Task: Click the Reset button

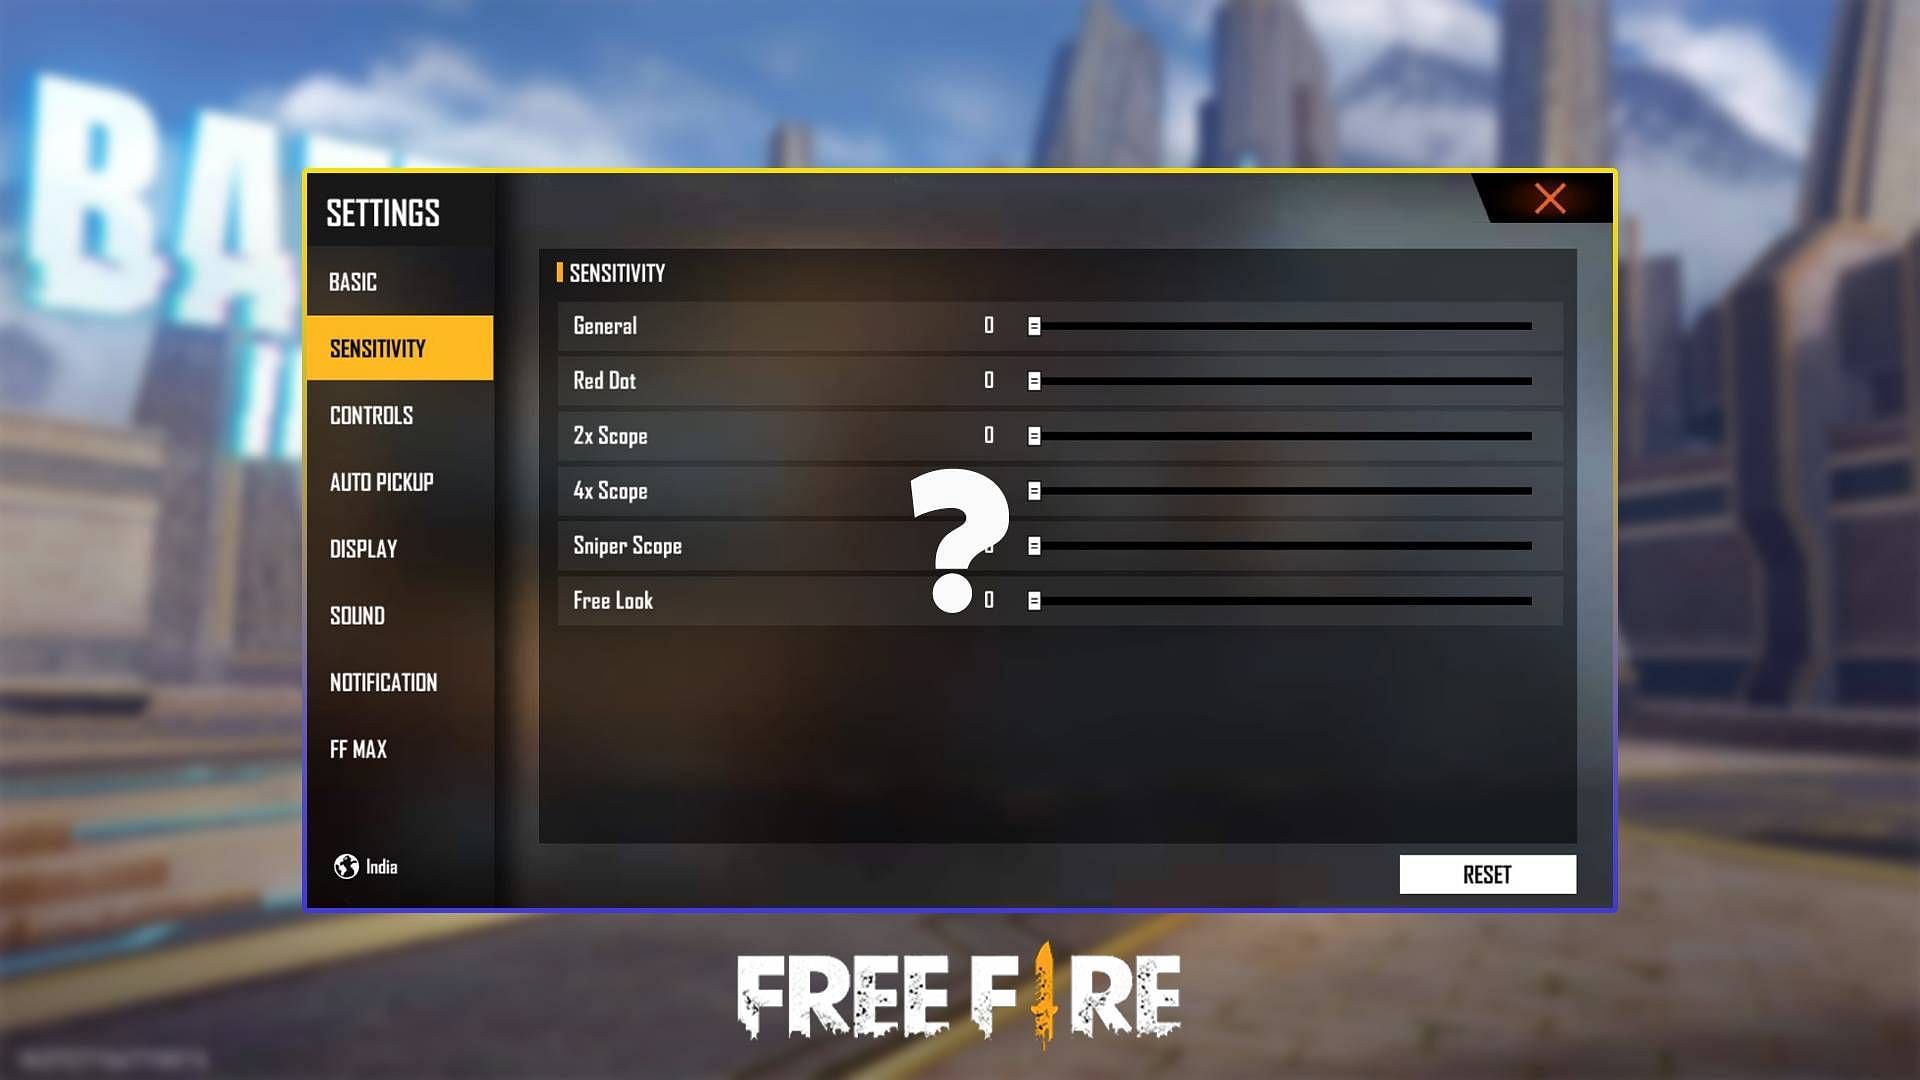Action: click(x=1486, y=873)
